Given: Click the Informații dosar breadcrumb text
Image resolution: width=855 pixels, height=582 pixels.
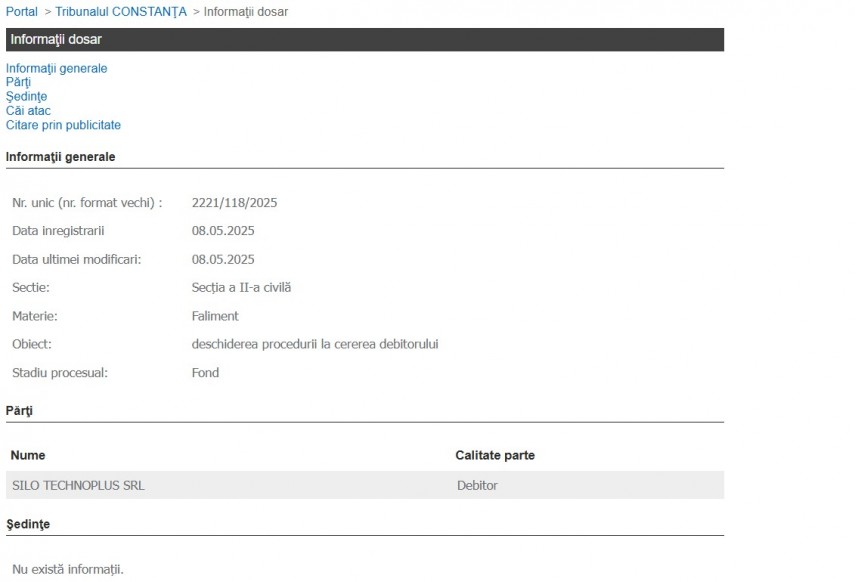Looking at the screenshot, I should (x=246, y=11).
